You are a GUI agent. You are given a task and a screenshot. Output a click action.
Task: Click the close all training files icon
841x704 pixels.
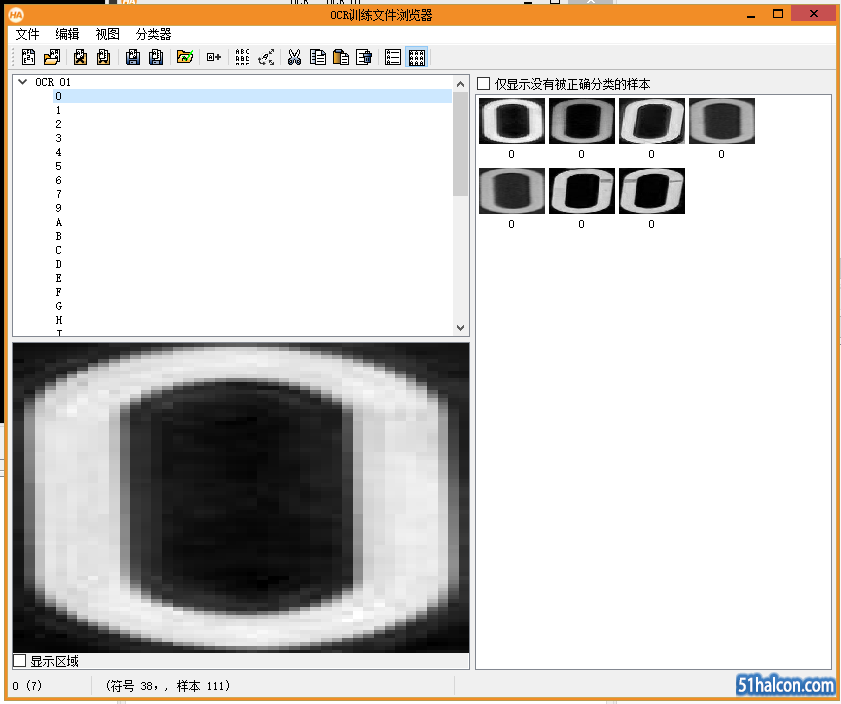(x=104, y=57)
